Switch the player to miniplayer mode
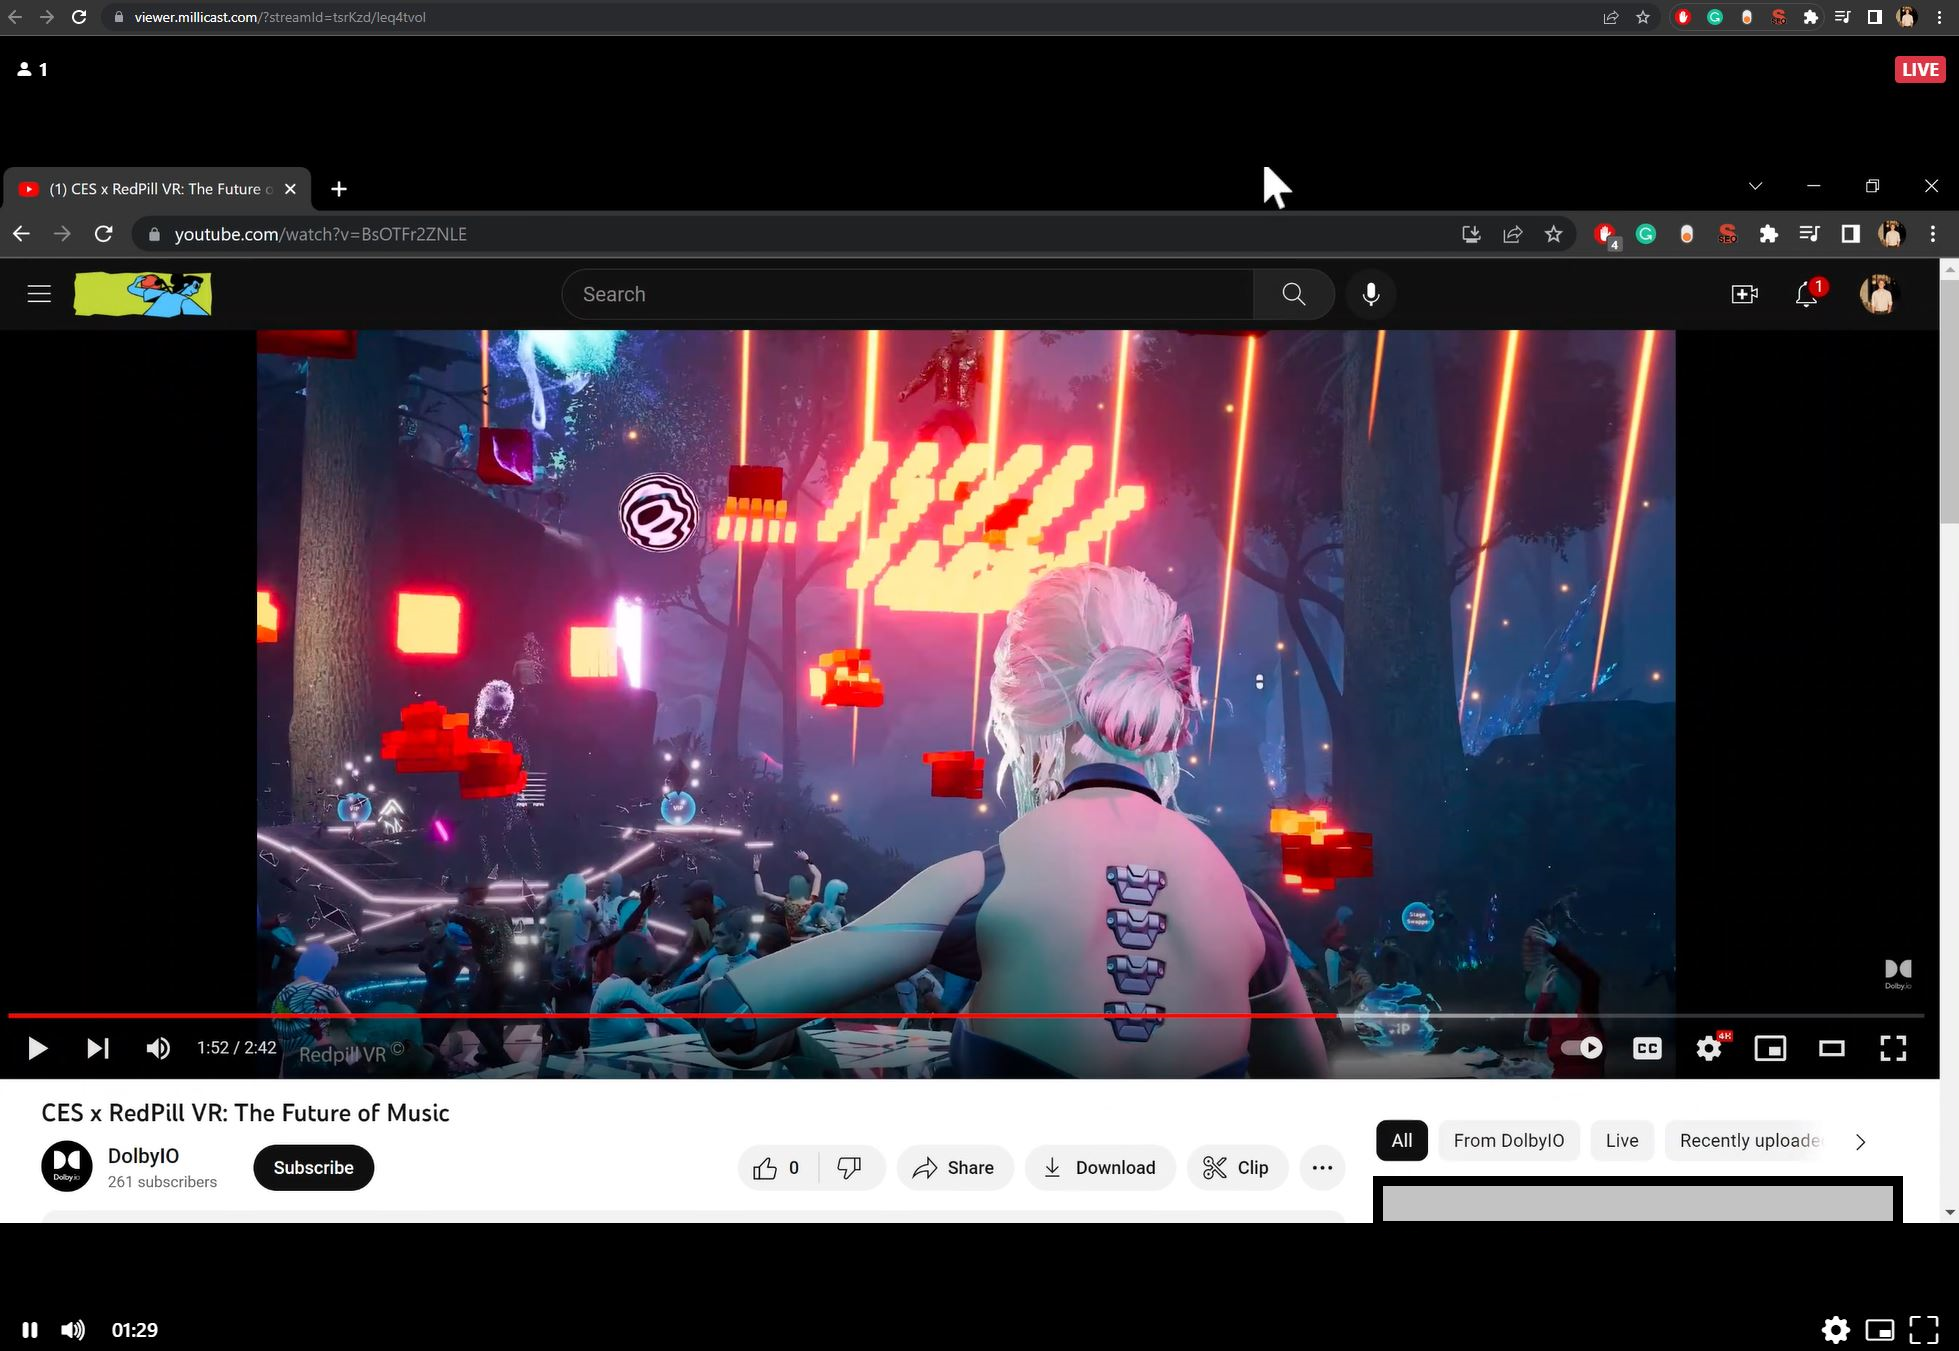Screen dimensions: 1959x1351 pyautogui.click(x=1770, y=1048)
